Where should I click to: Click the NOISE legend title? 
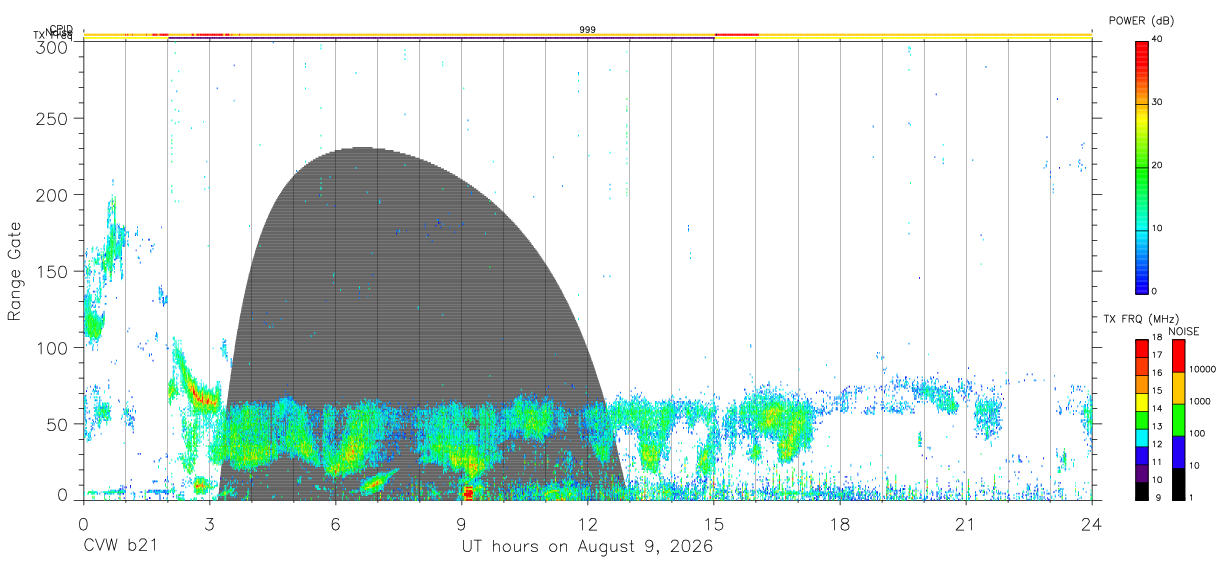click(x=1184, y=332)
